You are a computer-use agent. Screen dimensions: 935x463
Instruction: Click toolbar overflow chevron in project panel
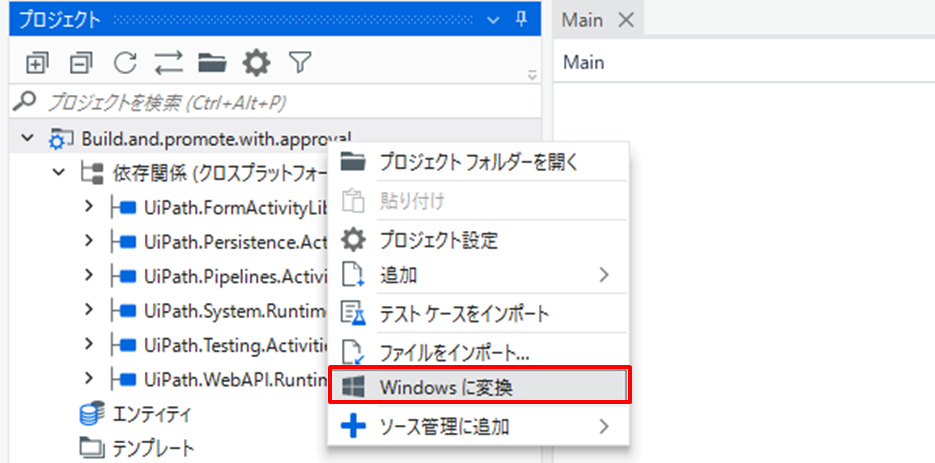pyautogui.click(x=532, y=75)
